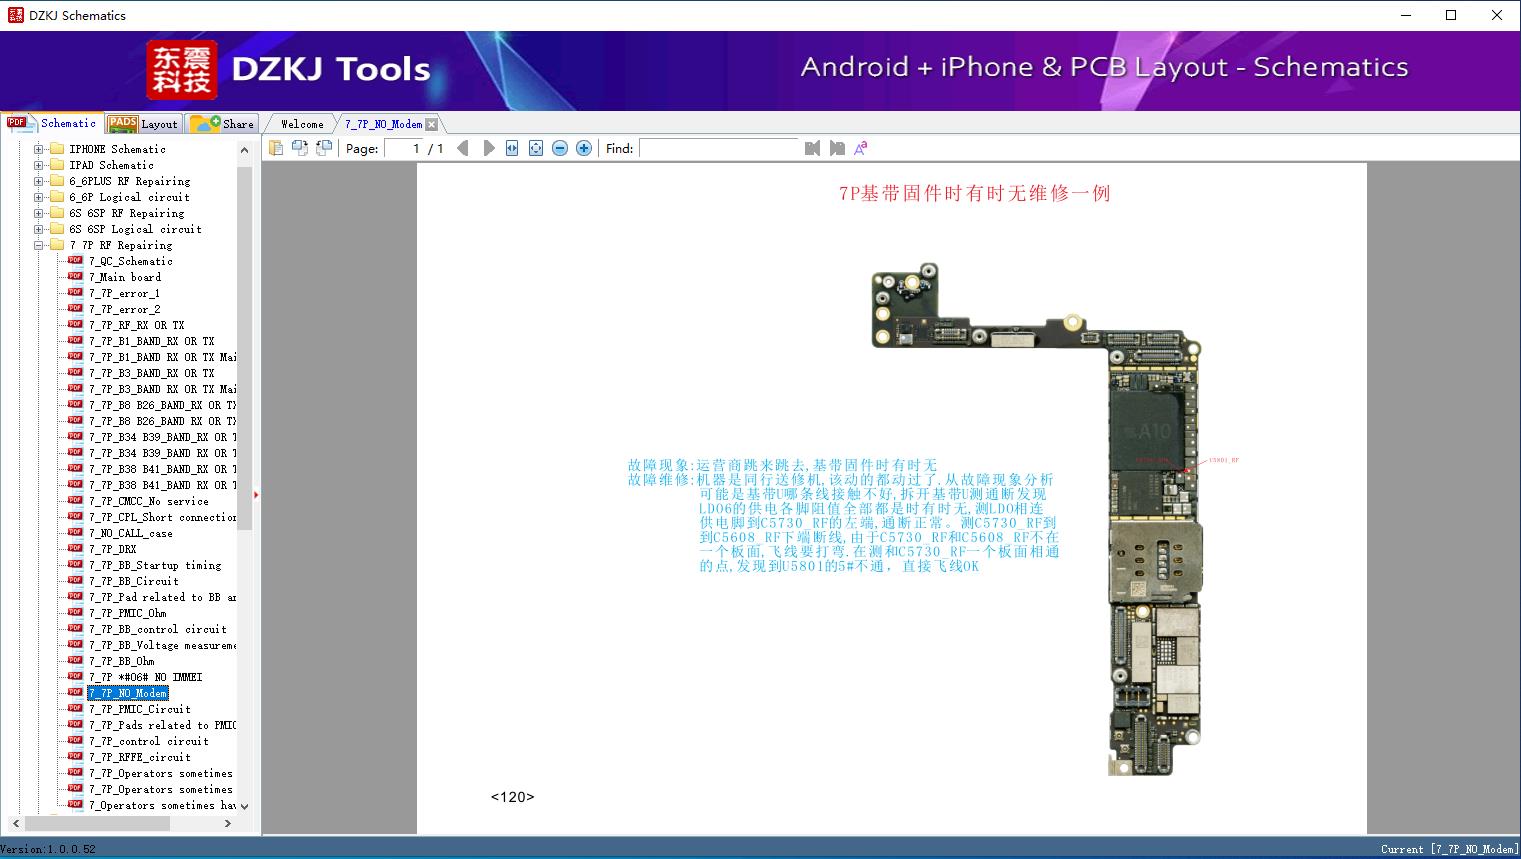Expand the 6S 6SP Logical circuit folder

click(39, 229)
